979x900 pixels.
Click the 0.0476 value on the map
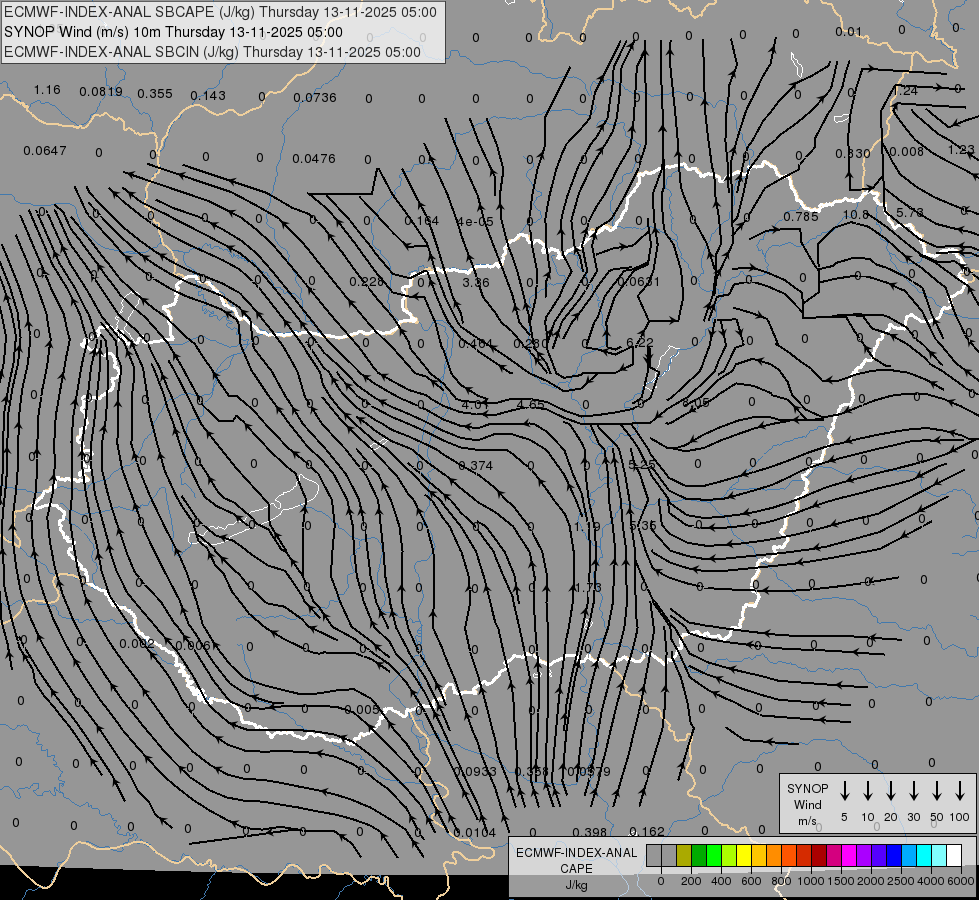(314, 159)
